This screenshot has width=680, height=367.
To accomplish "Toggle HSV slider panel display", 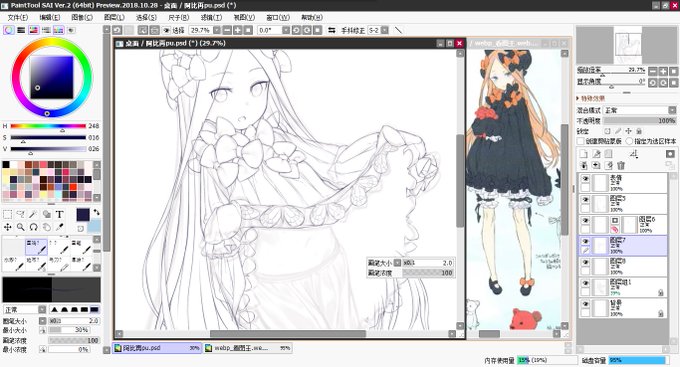I will [33, 30].
